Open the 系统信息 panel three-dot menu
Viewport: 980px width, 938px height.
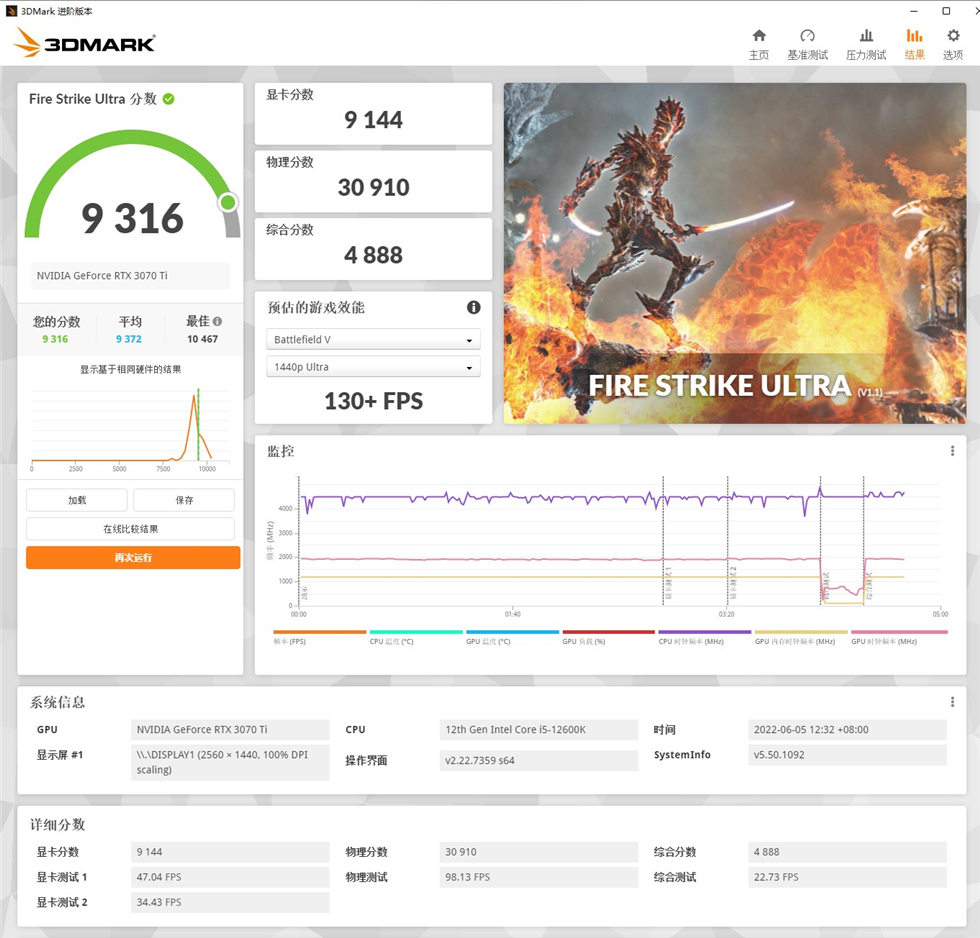[953, 701]
